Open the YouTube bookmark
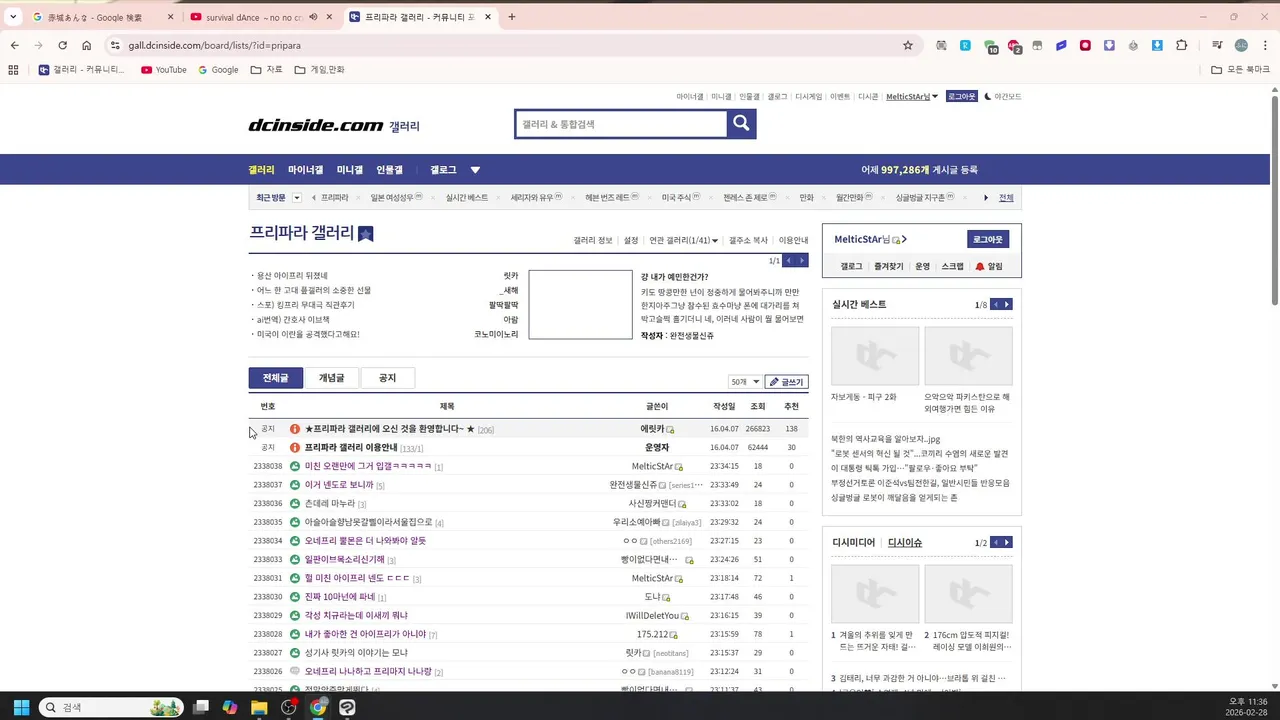Screen dimensions: 1280x720 (164, 70)
